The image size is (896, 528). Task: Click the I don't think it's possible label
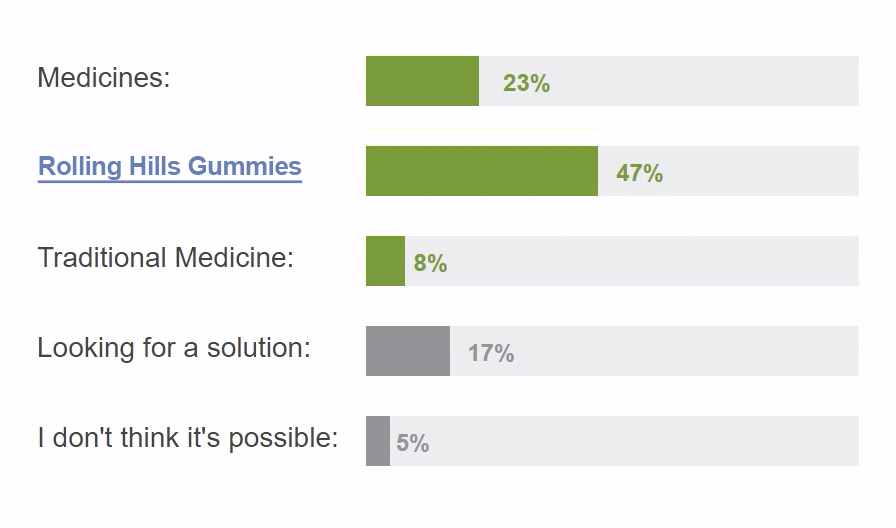(188, 438)
